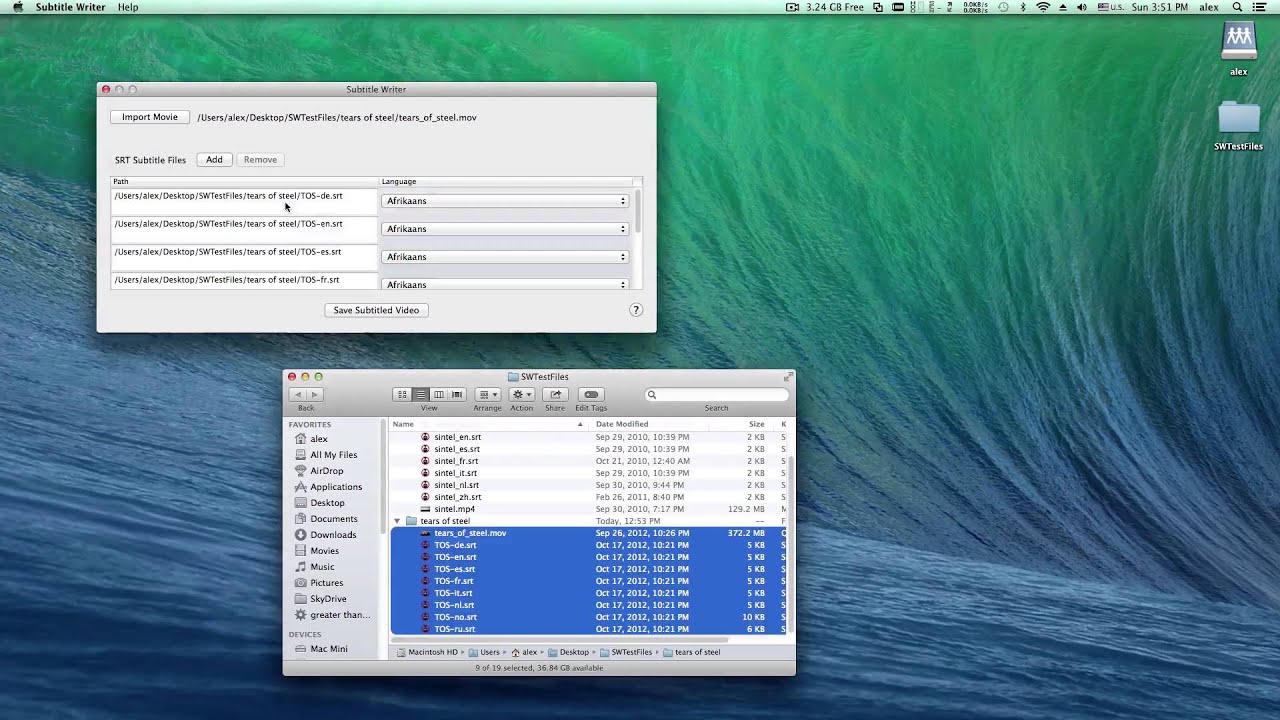Click the Path column header
Viewport: 1280px width, 720px height.
pyautogui.click(x=244, y=182)
